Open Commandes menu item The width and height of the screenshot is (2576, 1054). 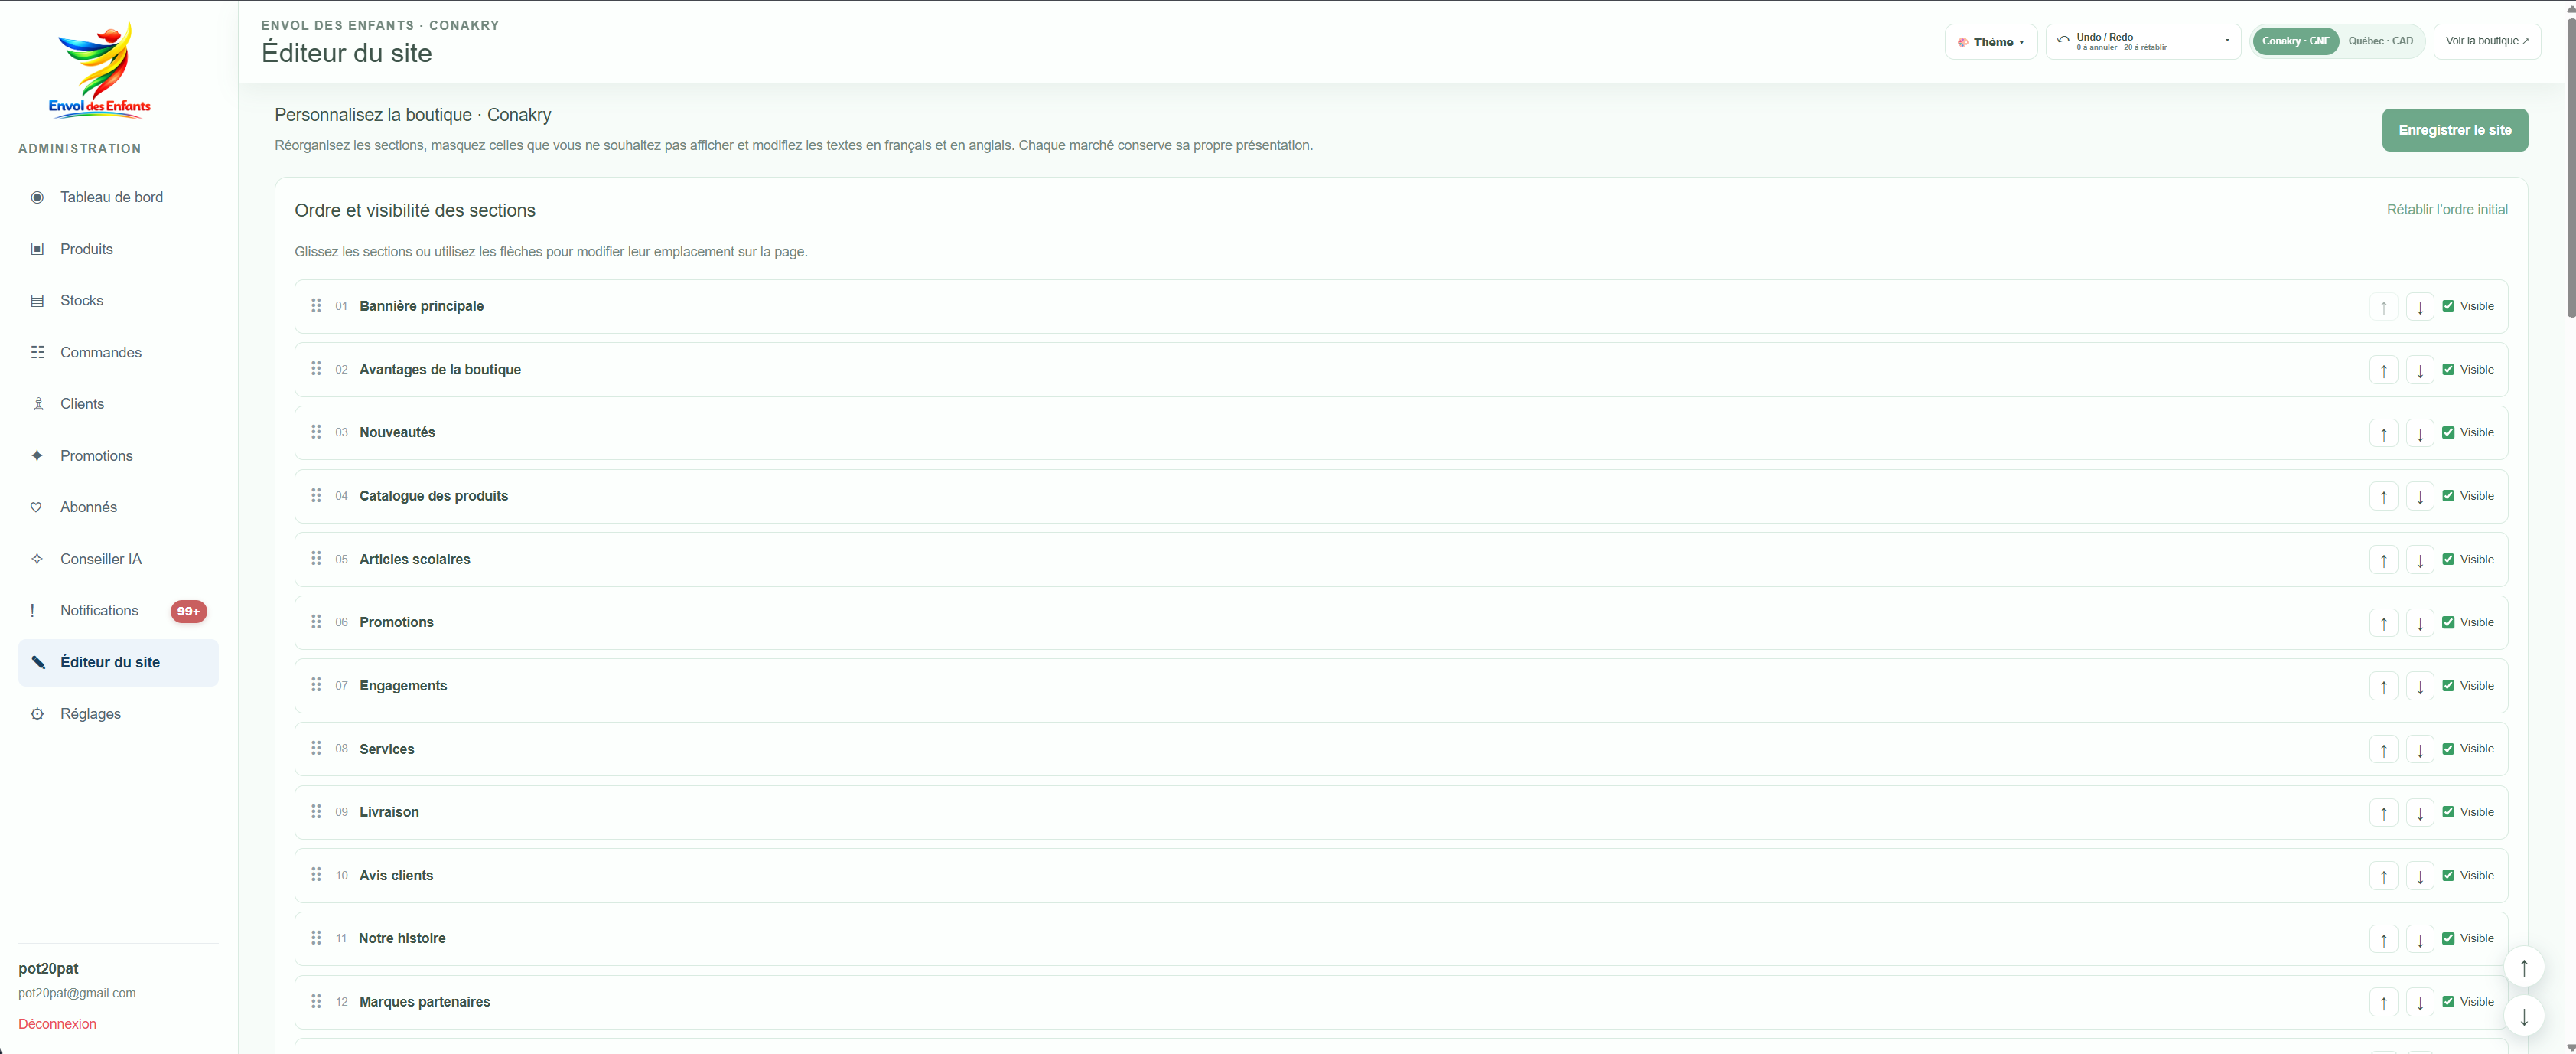[118, 352]
